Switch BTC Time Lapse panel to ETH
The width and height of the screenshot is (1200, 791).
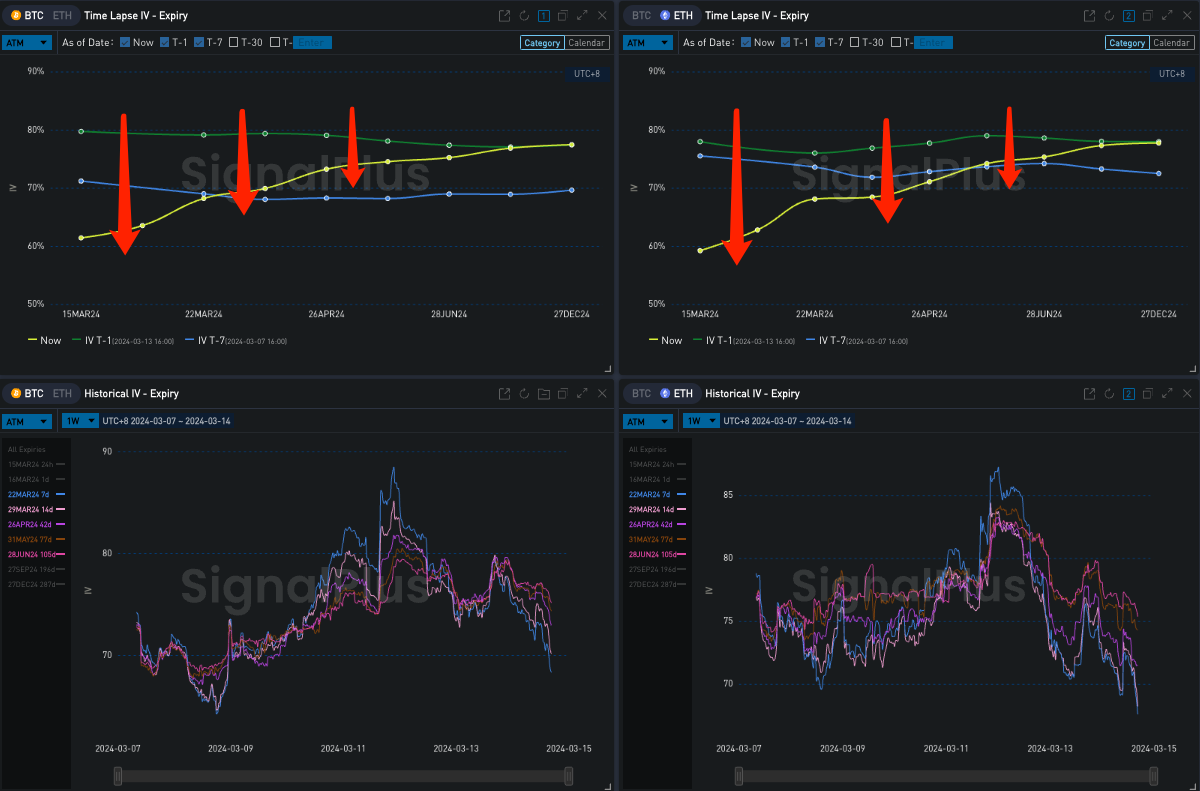(x=62, y=16)
